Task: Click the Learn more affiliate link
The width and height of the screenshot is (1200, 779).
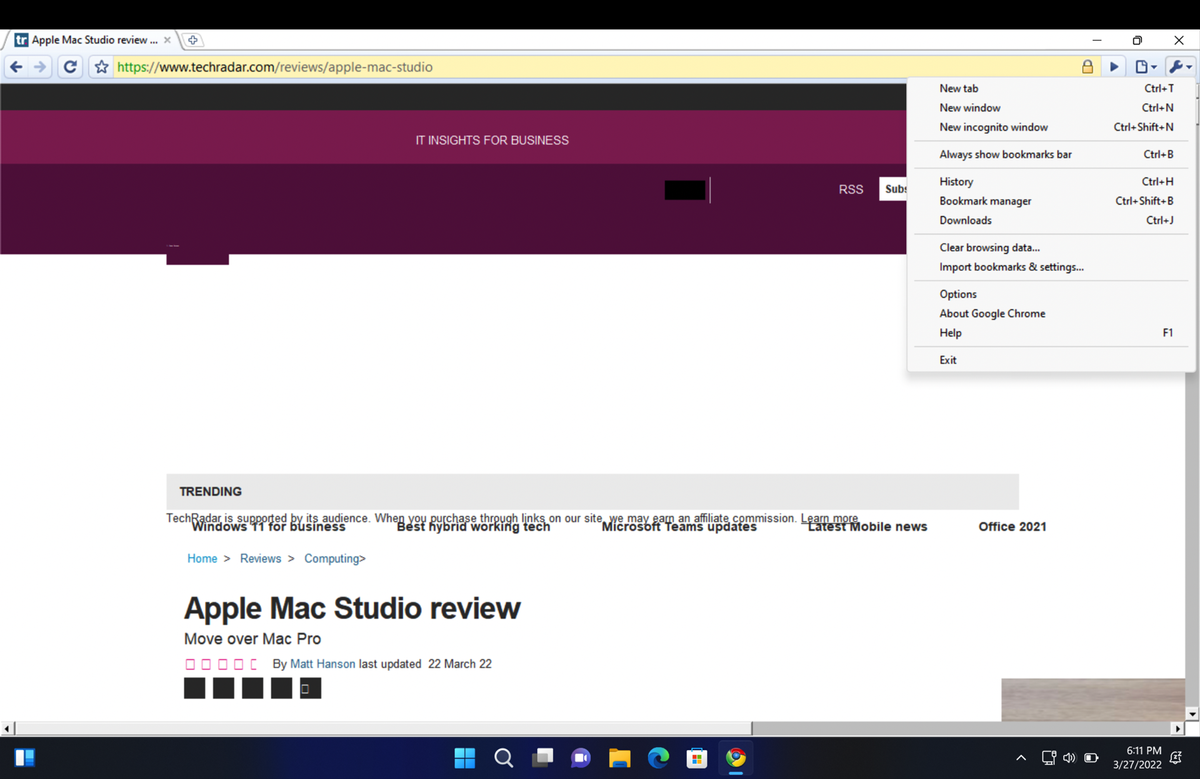Action: point(829,518)
